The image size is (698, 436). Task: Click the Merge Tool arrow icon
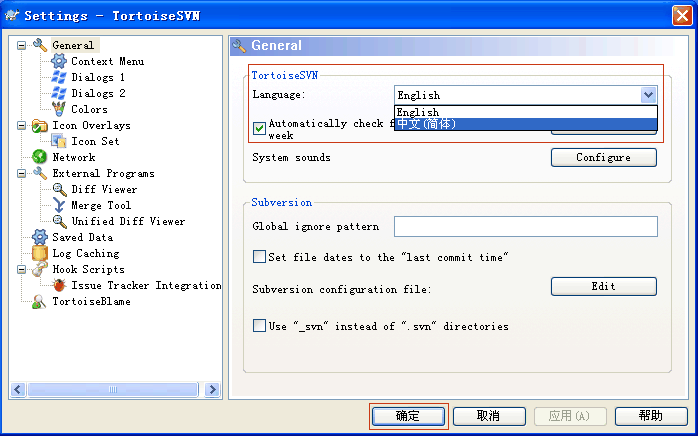click(59, 205)
